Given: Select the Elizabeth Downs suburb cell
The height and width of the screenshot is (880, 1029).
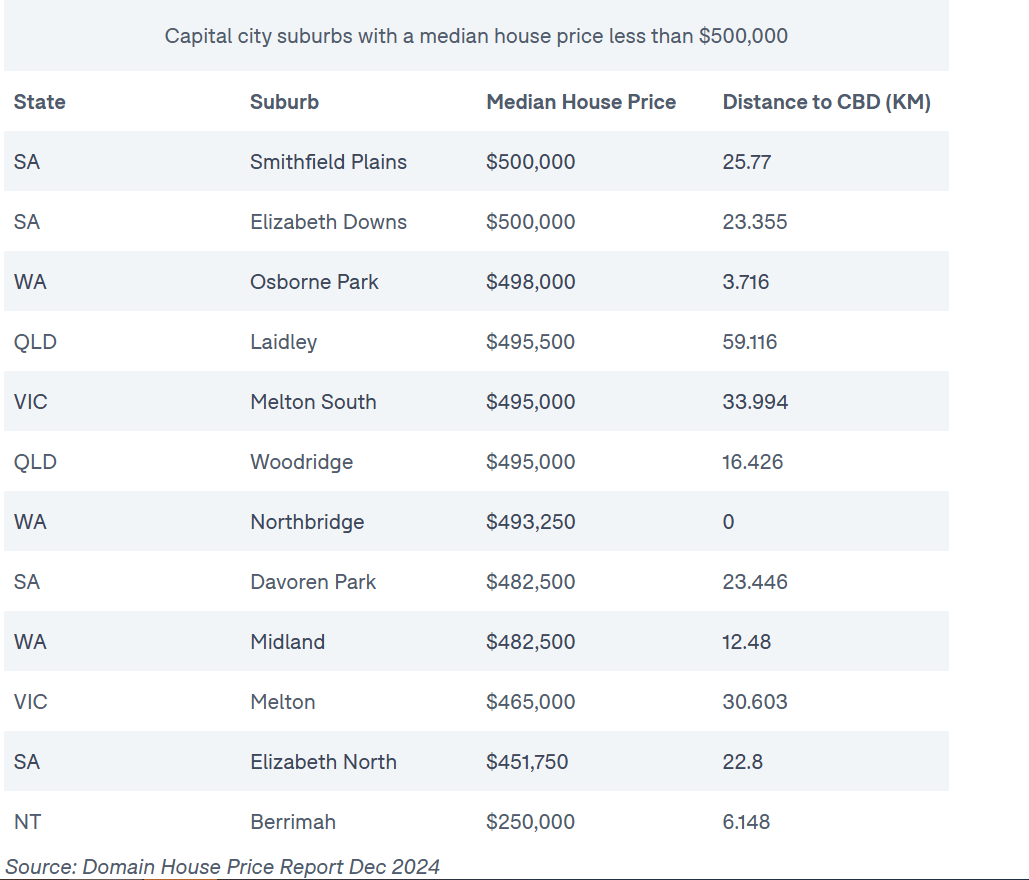Looking at the screenshot, I should [328, 222].
